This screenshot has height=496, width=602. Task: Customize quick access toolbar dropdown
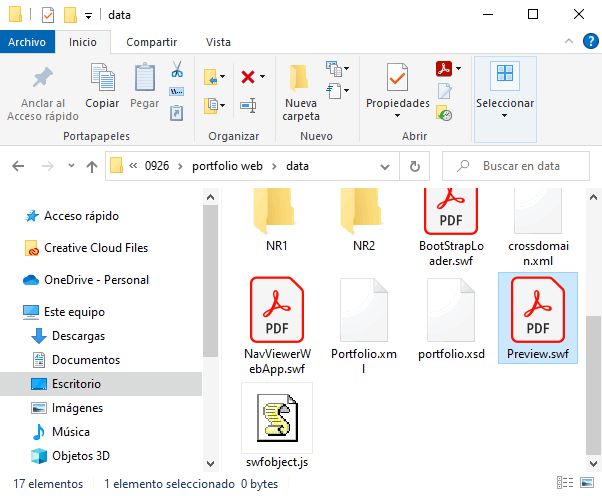point(88,16)
